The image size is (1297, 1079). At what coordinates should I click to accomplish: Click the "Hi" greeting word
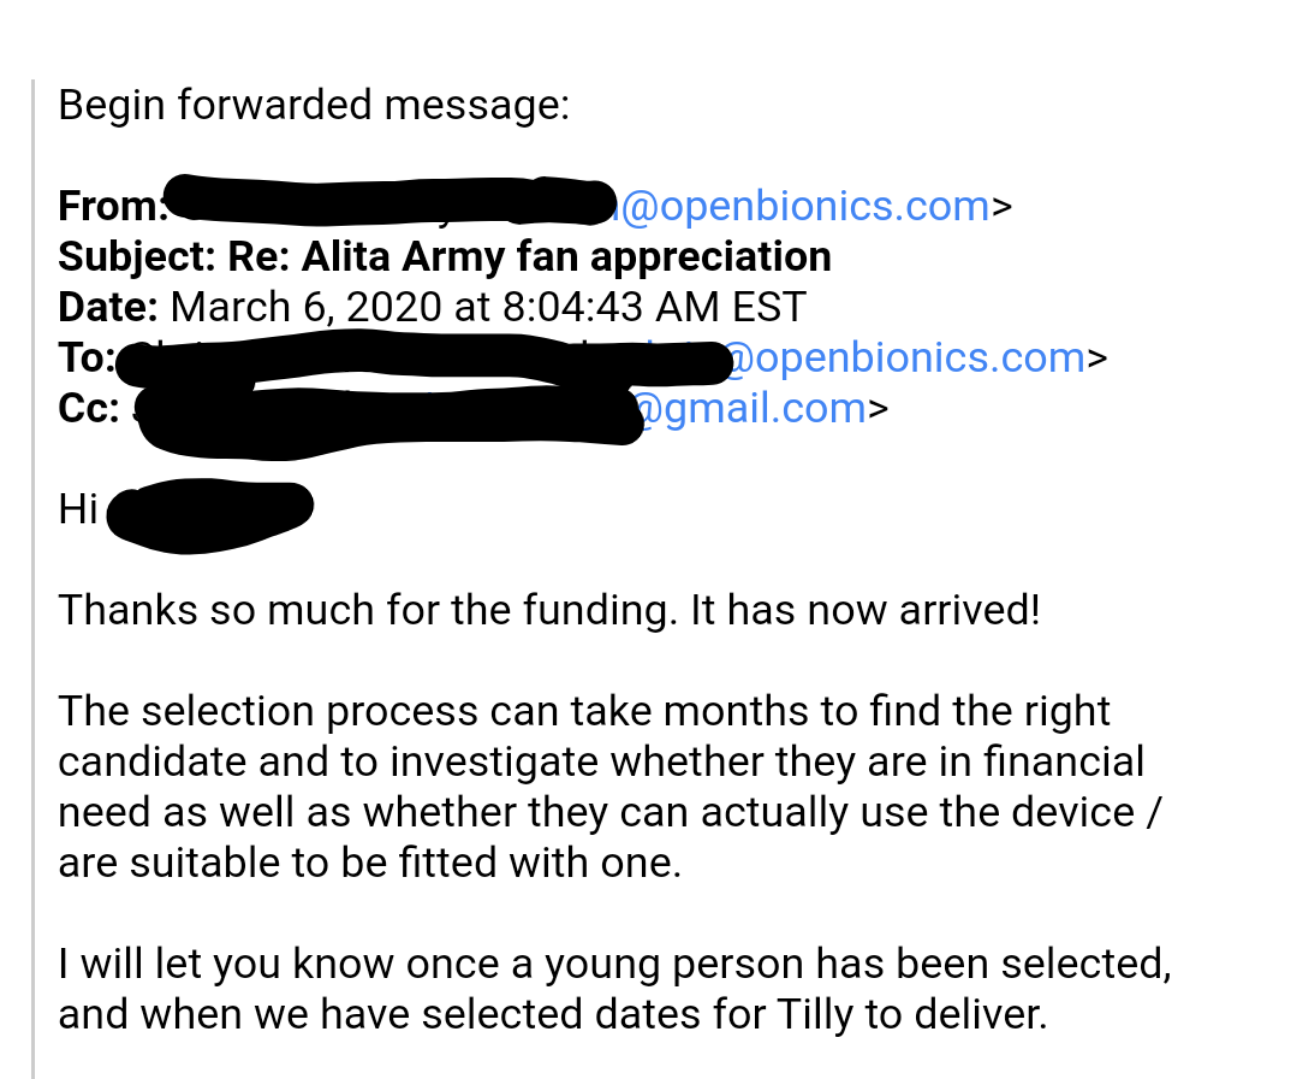[x=77, y=509]
